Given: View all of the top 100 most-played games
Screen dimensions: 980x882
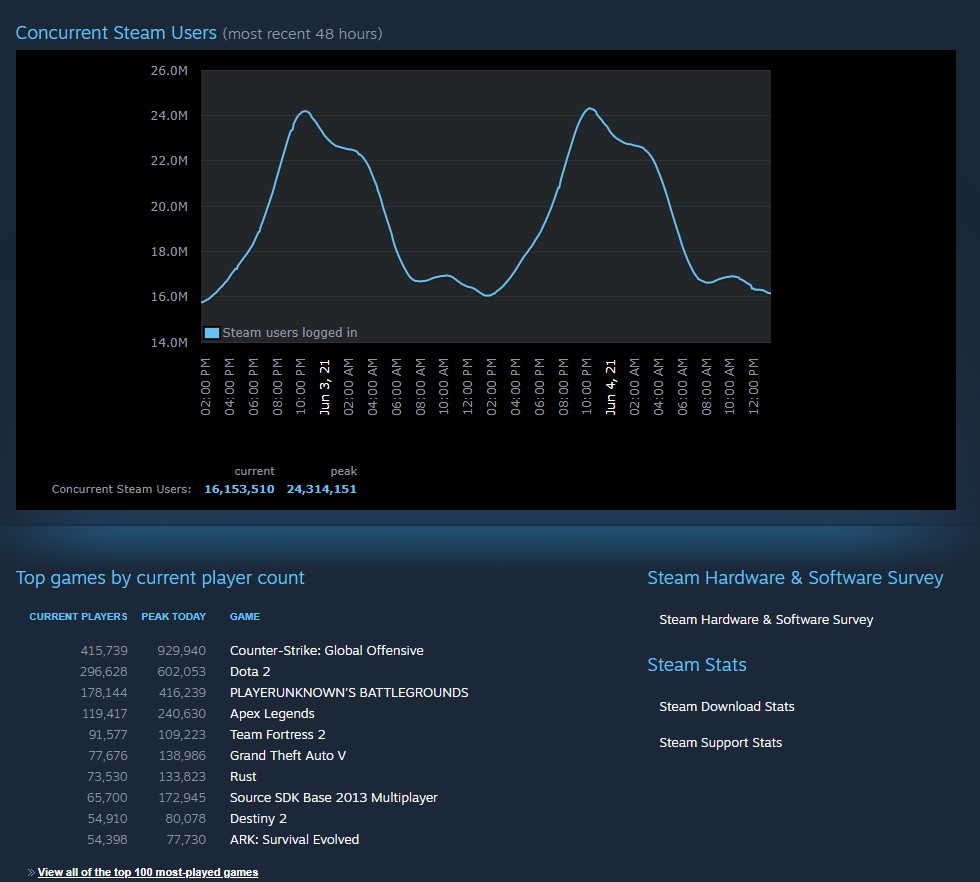Looking at the screenshot, I should [148, 872].
